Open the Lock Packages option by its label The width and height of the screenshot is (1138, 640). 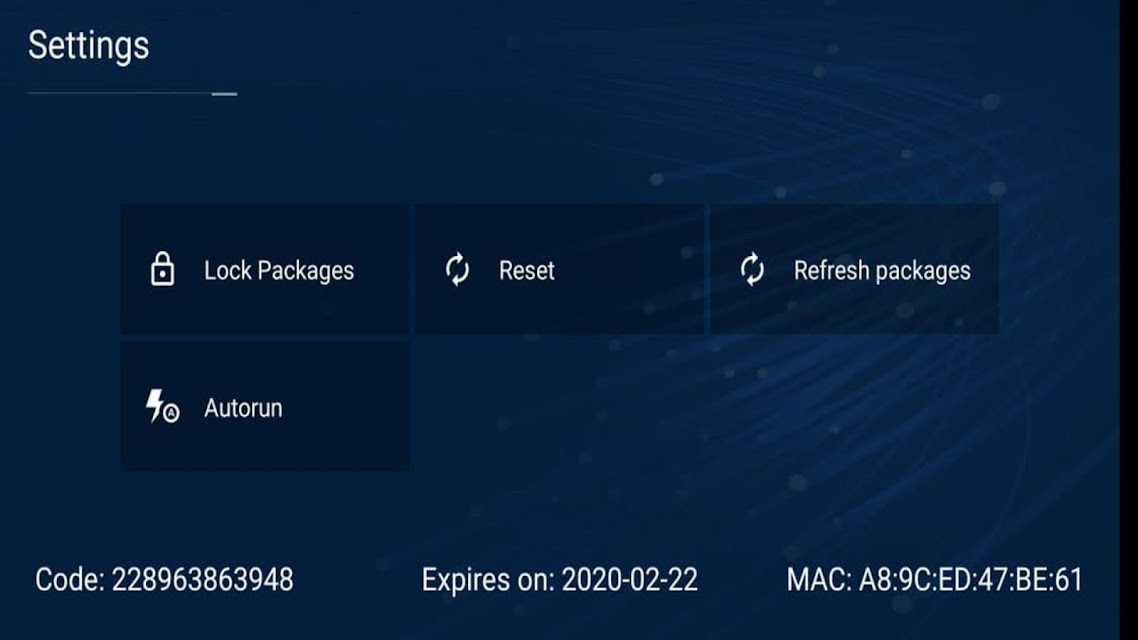coord(279,271)
